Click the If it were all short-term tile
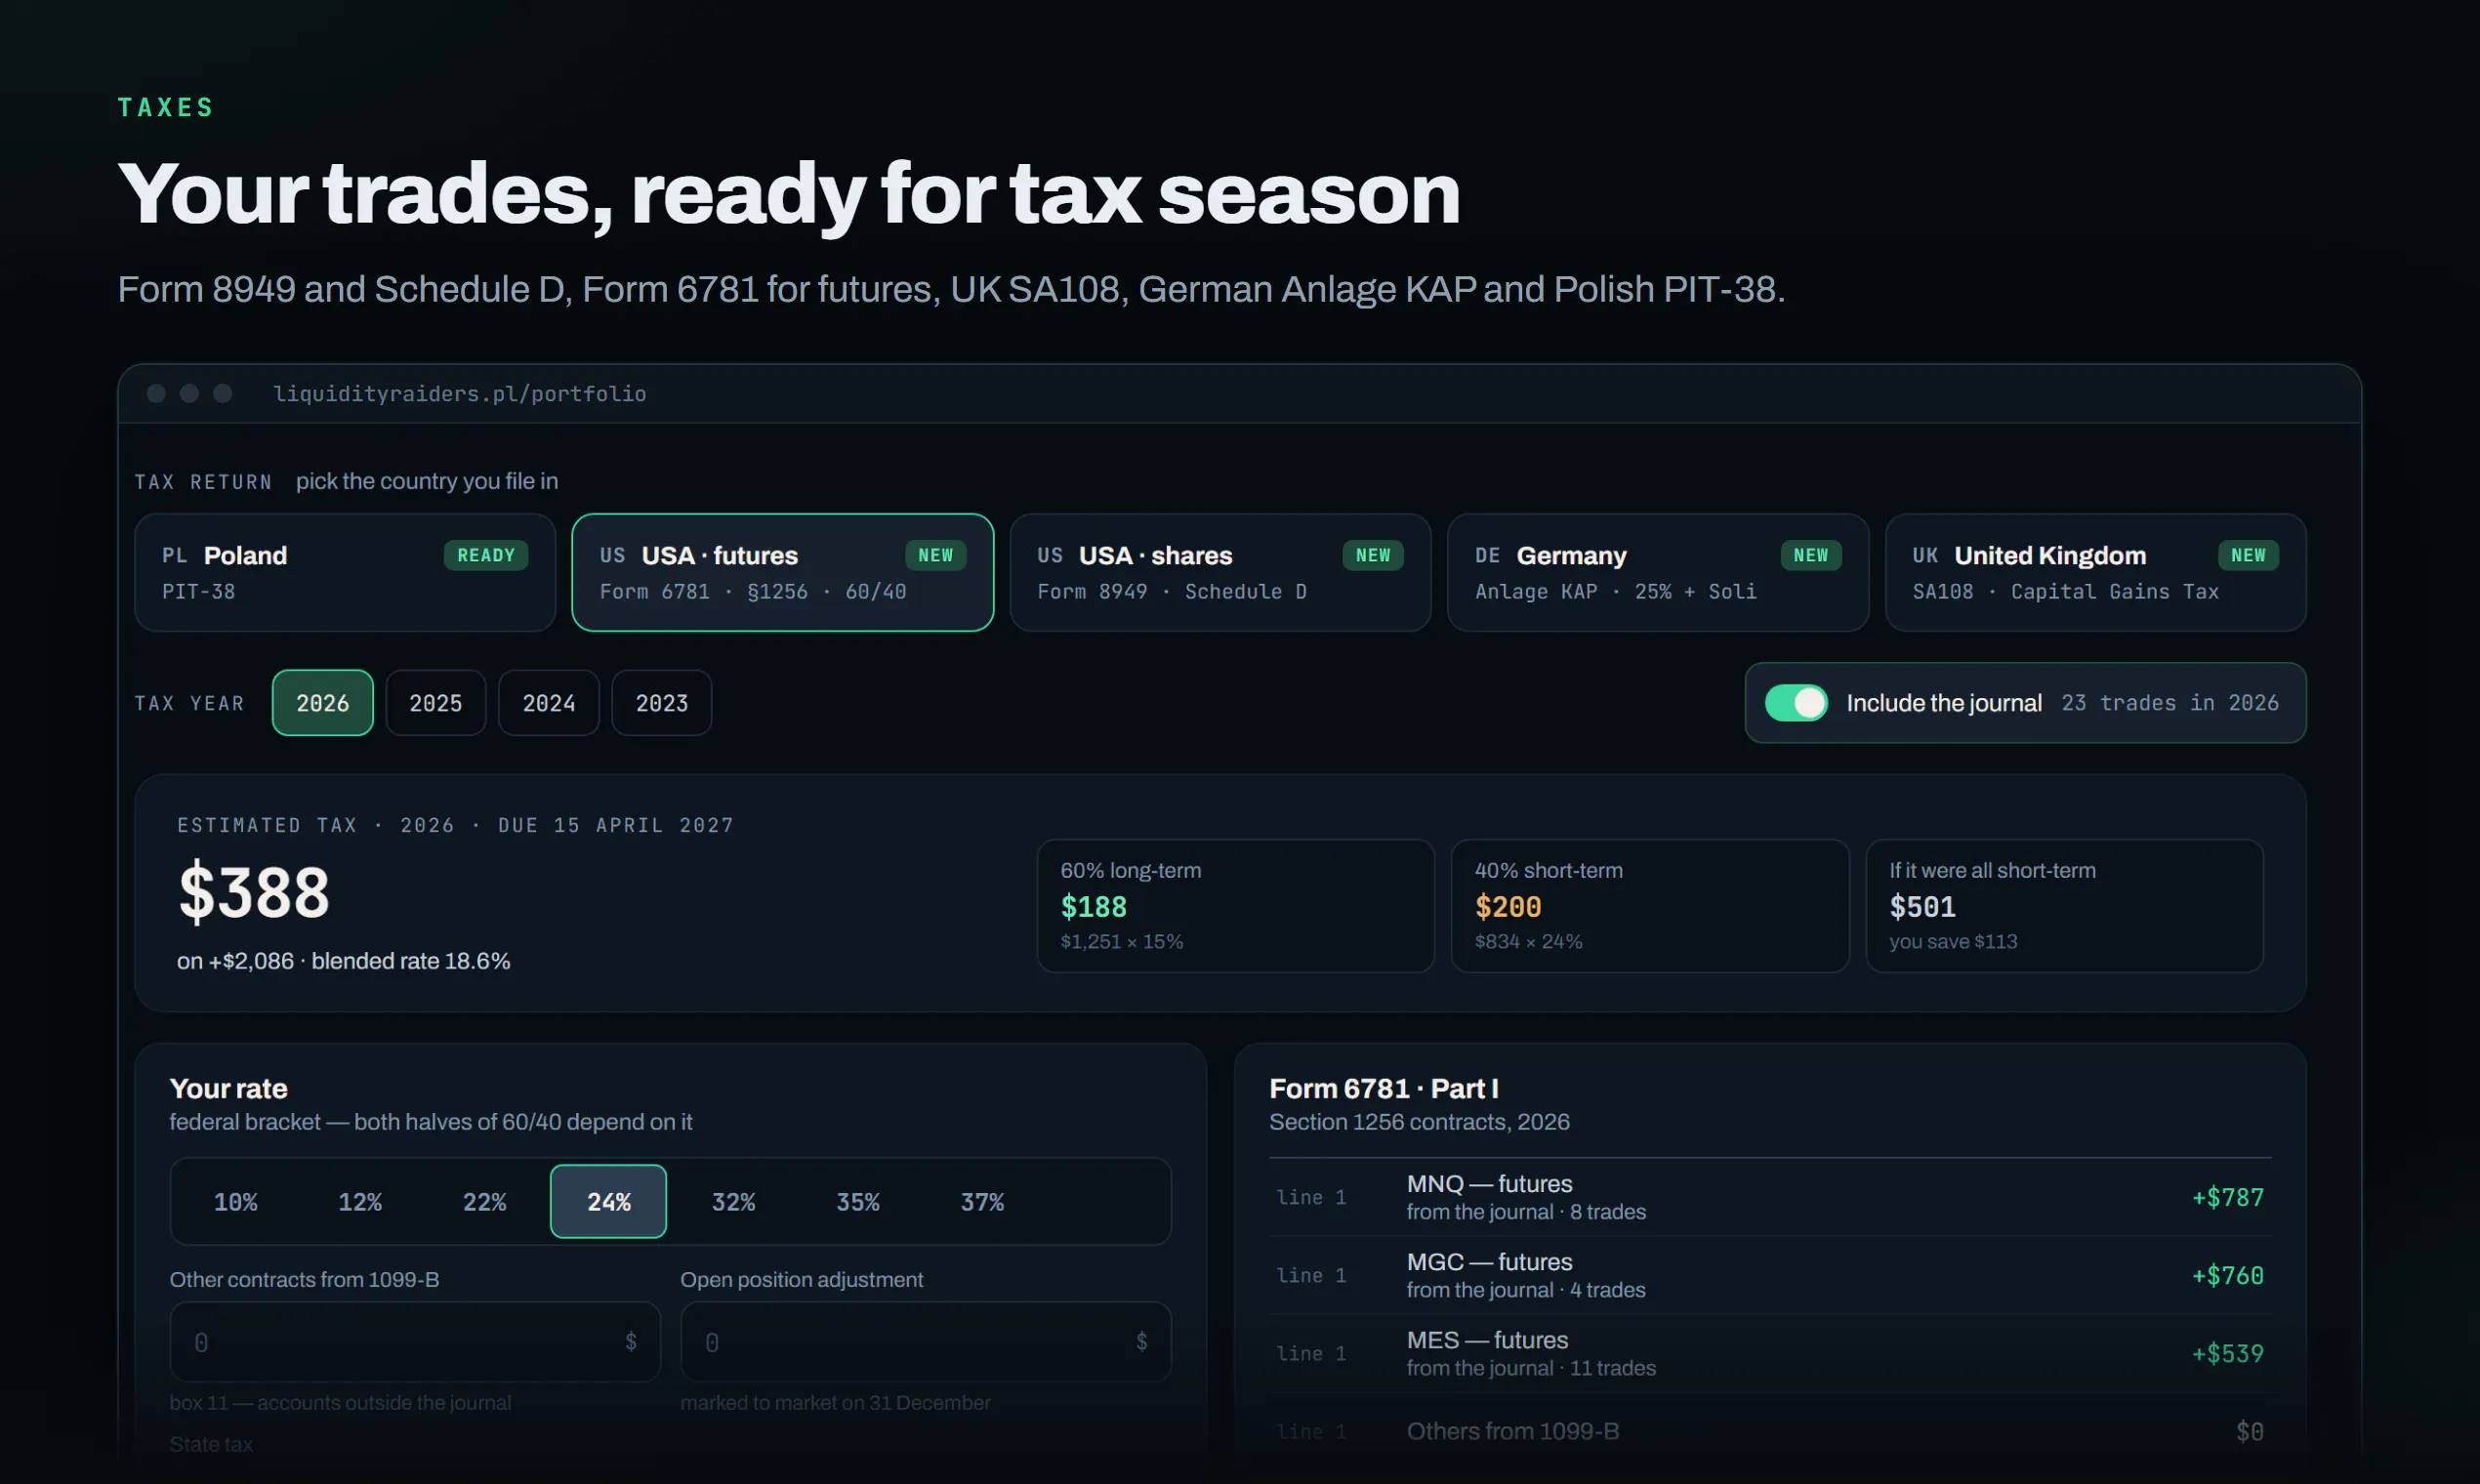Image resolution: width=2480 pixels, height=1484 pixels. point(2064,906)
